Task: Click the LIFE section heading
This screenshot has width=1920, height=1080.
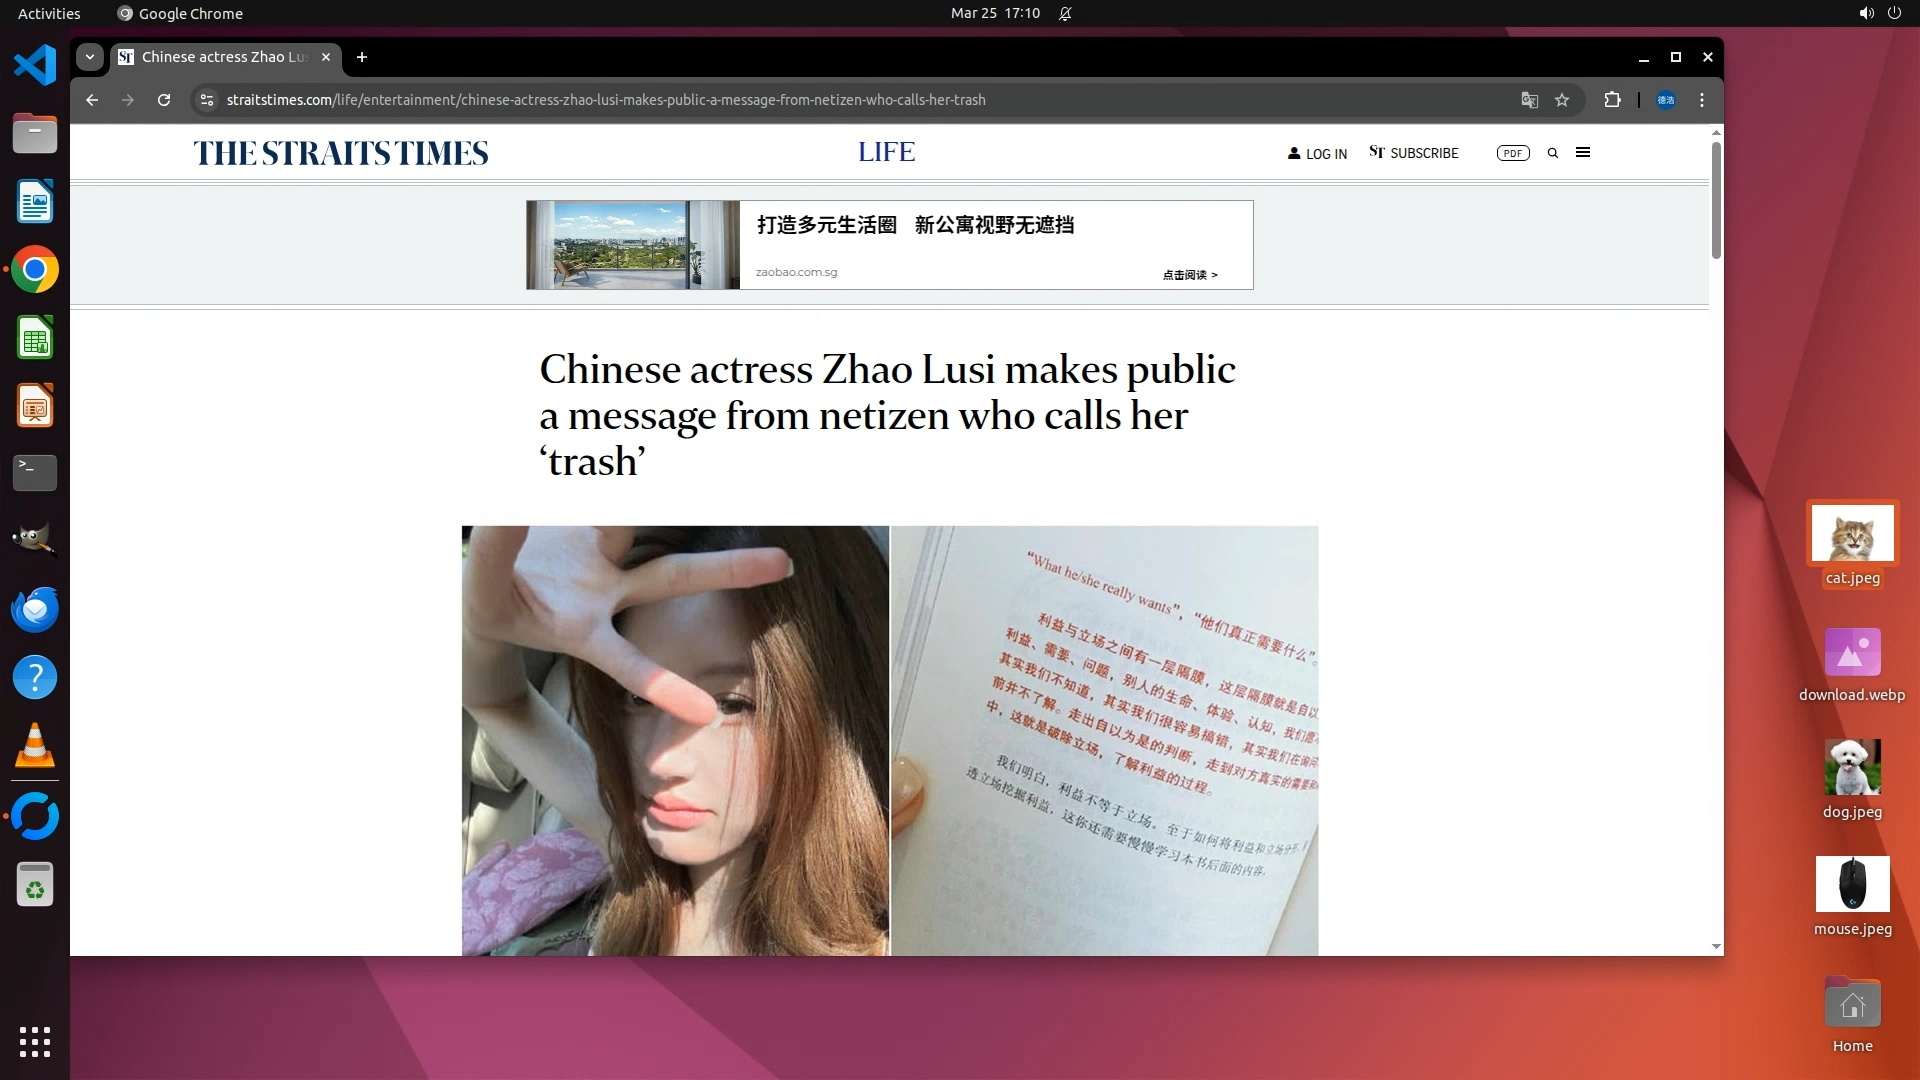Action: pos(886,152)
